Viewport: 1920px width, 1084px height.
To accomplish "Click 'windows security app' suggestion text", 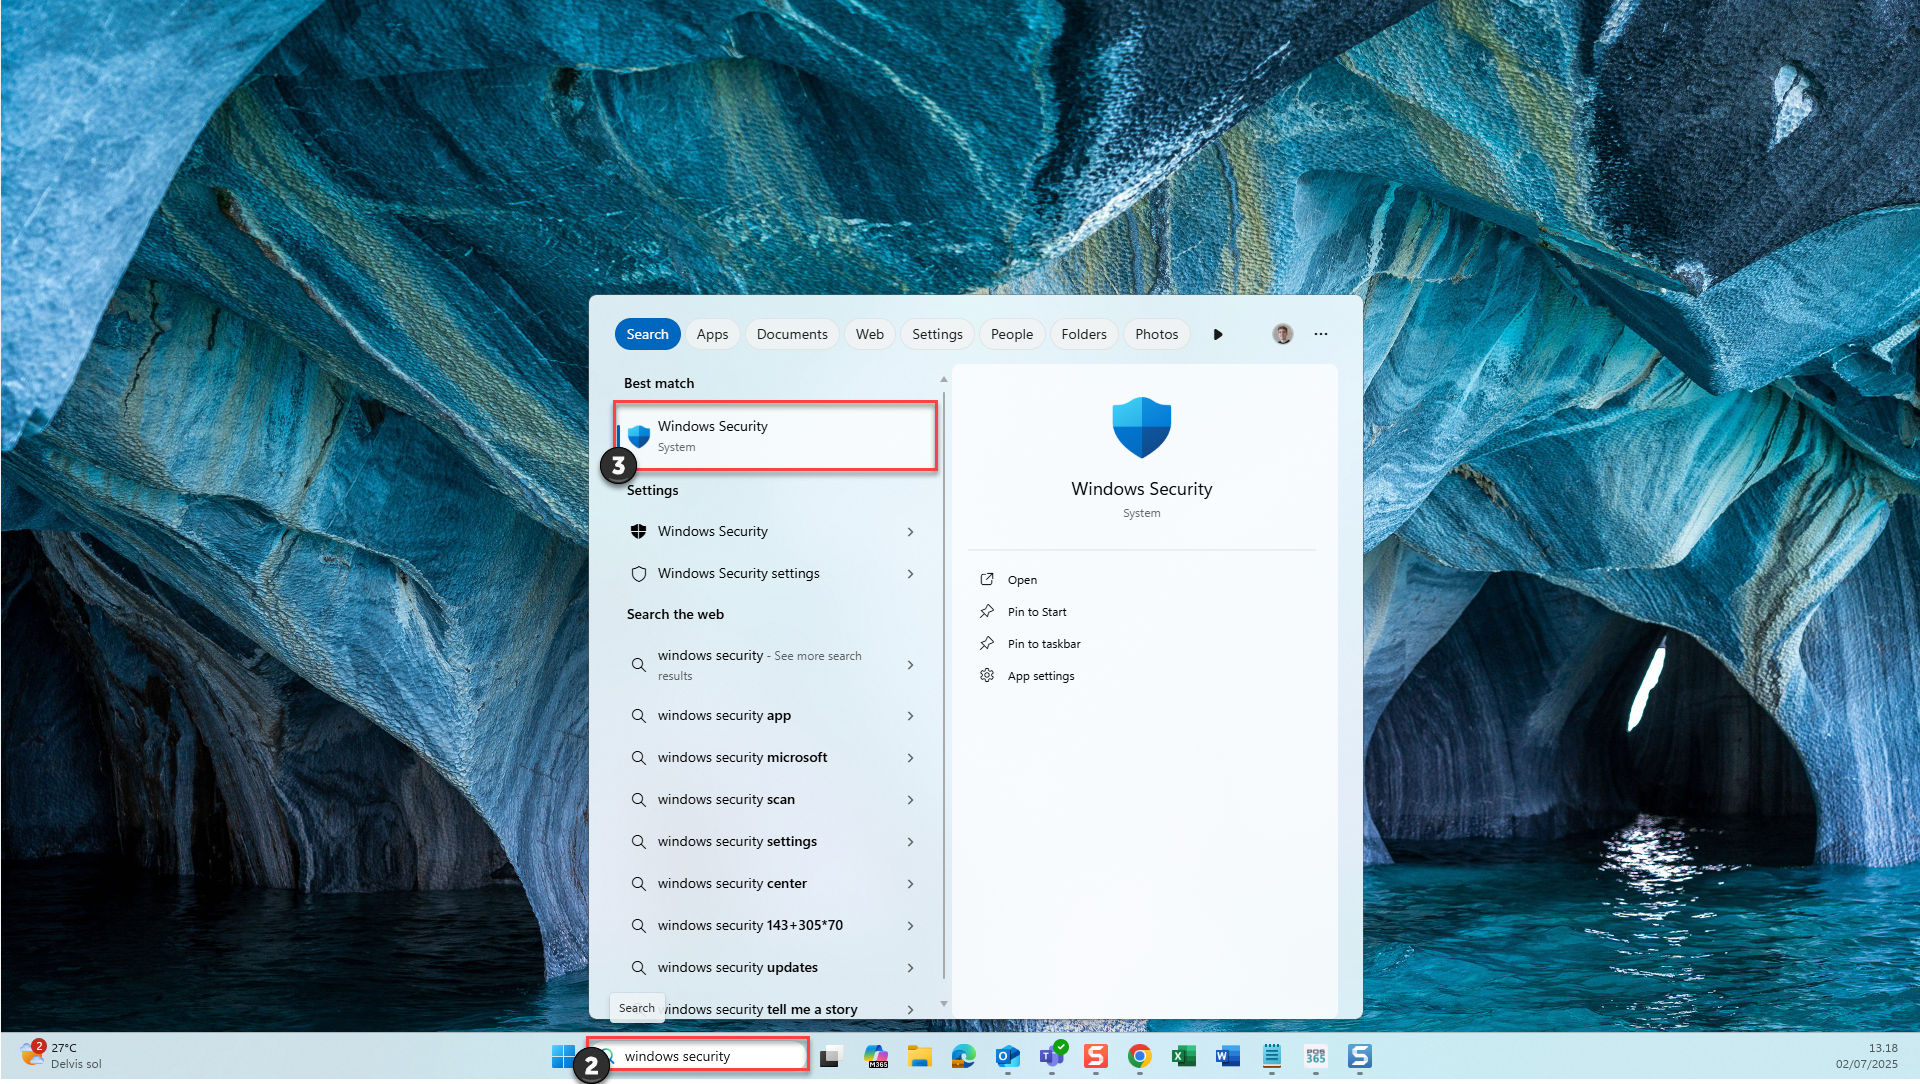I will coord(724,716).
